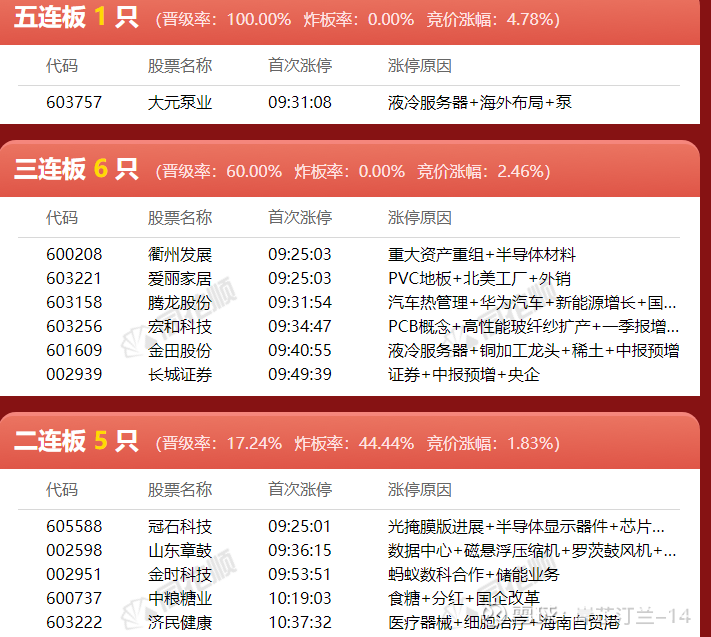
Task: Click 首次涨停 column header in 三连板 table
Action: 300,217
